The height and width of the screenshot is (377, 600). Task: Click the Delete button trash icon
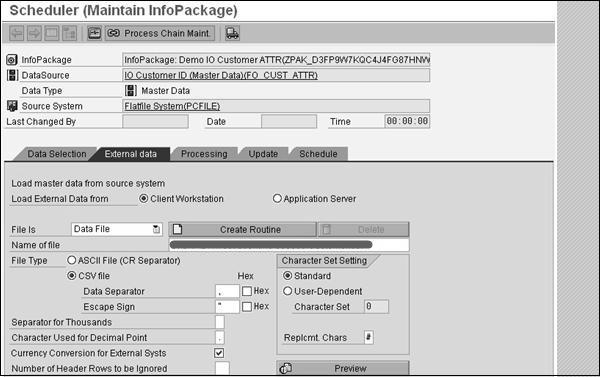point(326,230)
